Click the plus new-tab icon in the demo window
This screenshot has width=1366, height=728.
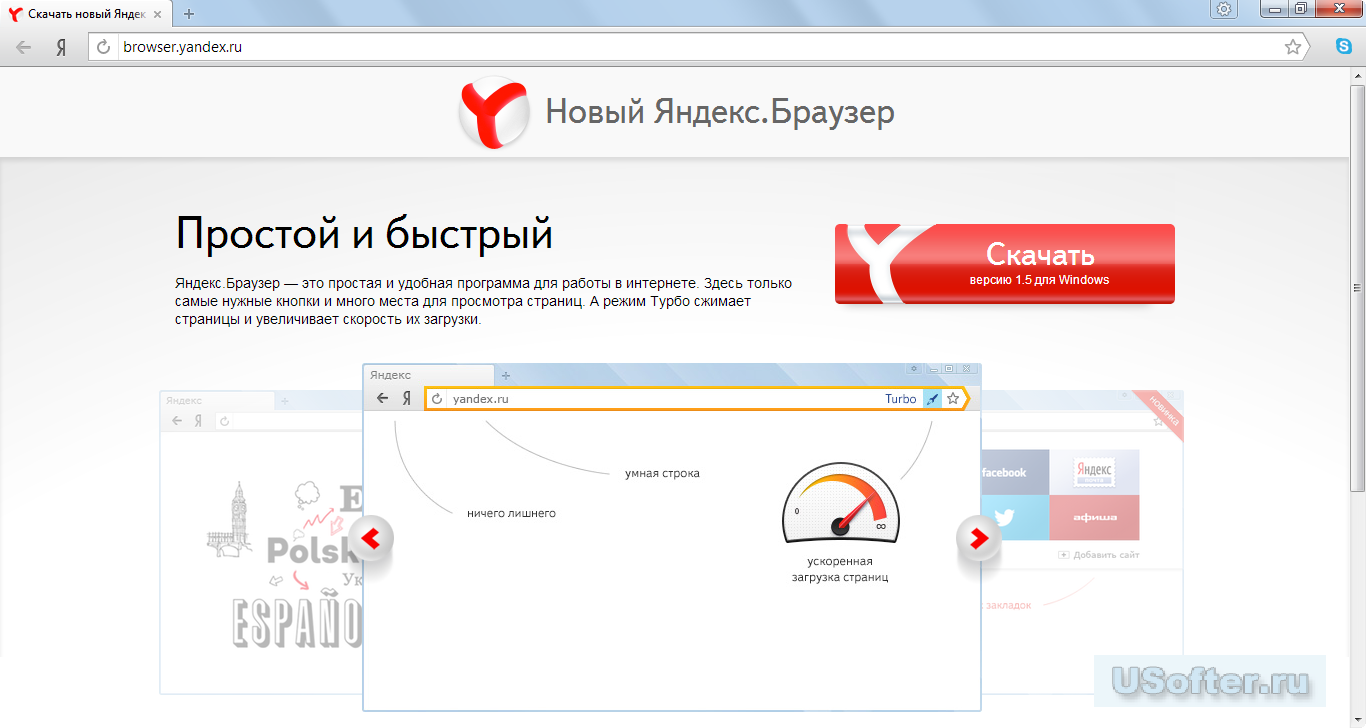coord(505,375)
